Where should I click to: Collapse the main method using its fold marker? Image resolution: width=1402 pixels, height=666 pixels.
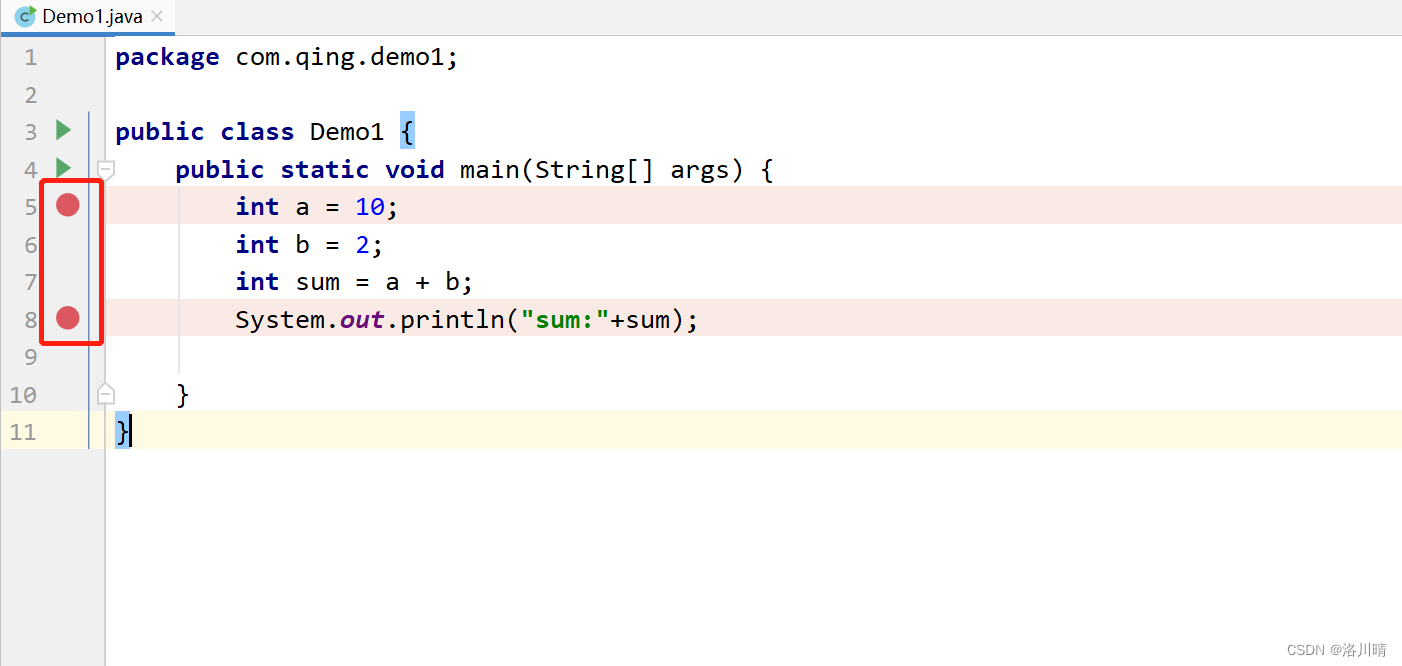[x=106, y=170]
